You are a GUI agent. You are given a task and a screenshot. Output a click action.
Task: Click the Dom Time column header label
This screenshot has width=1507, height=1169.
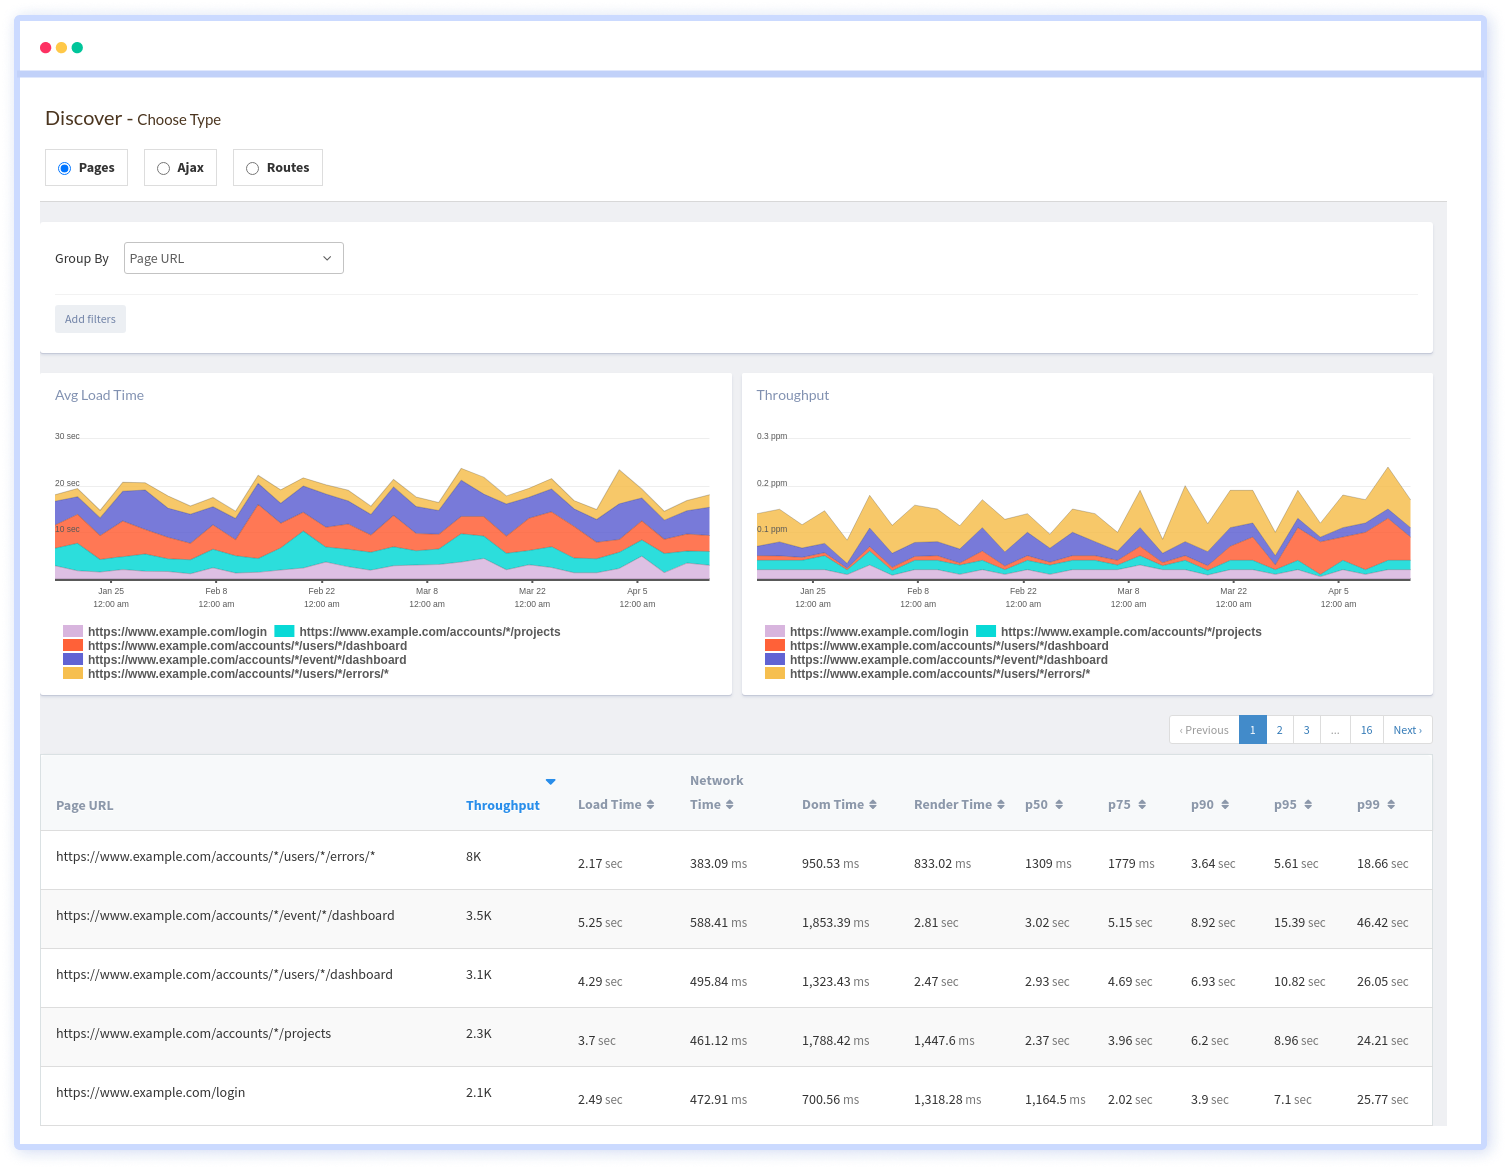tap(833, 804)
